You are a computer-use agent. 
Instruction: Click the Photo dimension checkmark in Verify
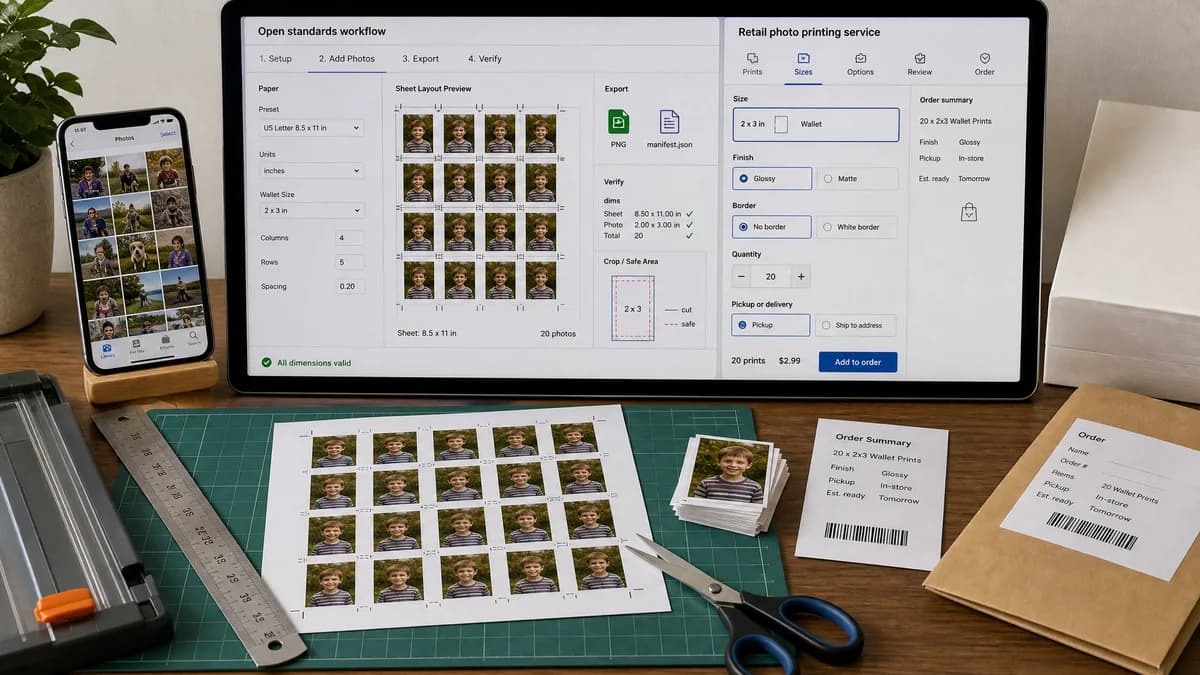(690, 224)
